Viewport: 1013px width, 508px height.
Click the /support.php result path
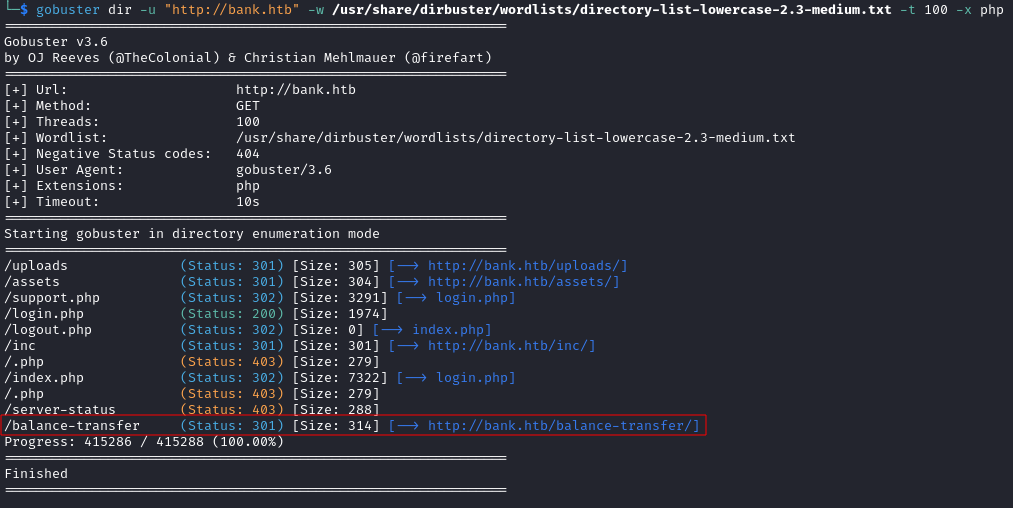[52, 298]
